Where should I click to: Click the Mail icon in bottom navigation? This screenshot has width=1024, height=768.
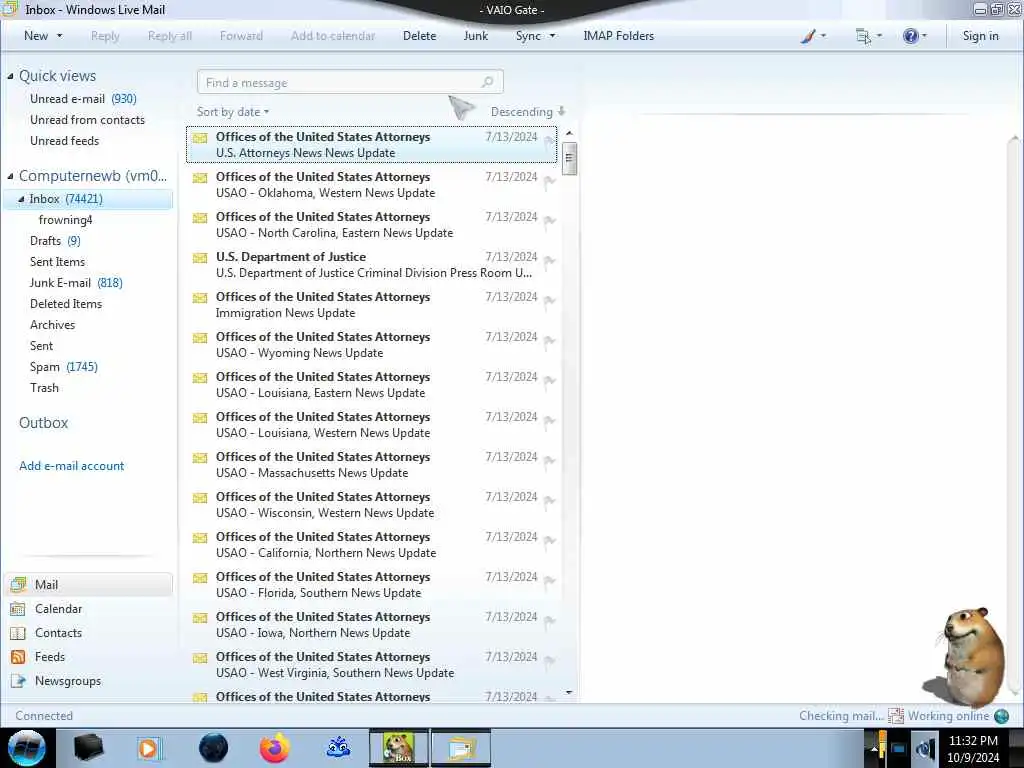(18, 584)
